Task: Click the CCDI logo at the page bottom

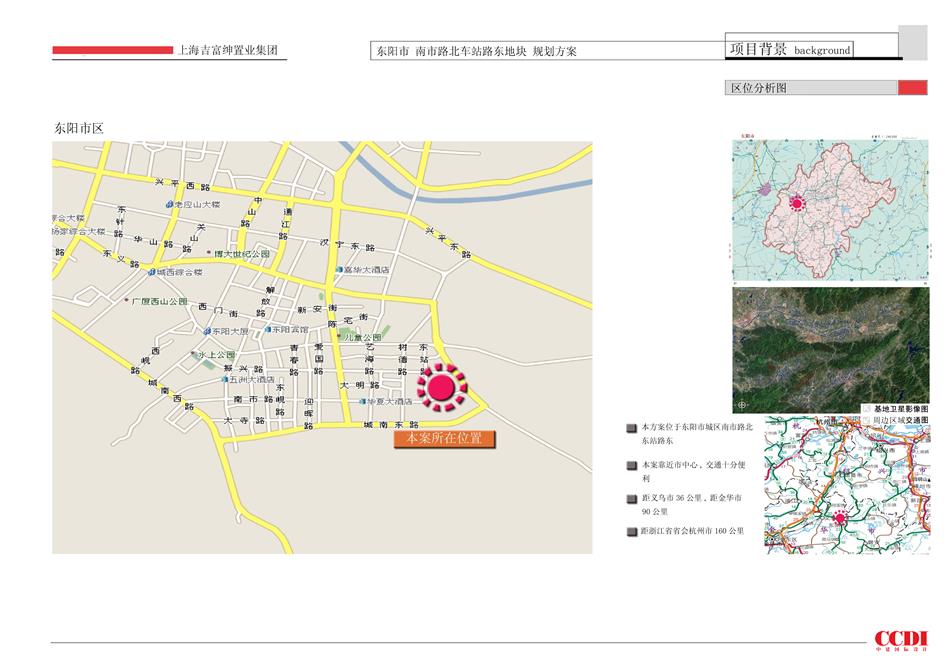Action: (x=901, y=641)
